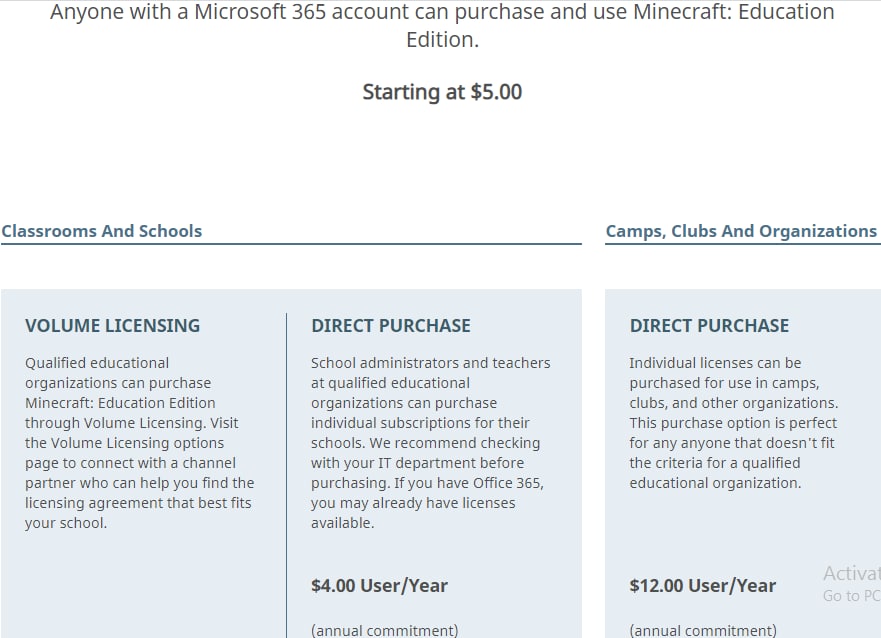Select the Classrooms And Schools section heading
The height and width of the screenshot is (638, 881).
[102, 231]
